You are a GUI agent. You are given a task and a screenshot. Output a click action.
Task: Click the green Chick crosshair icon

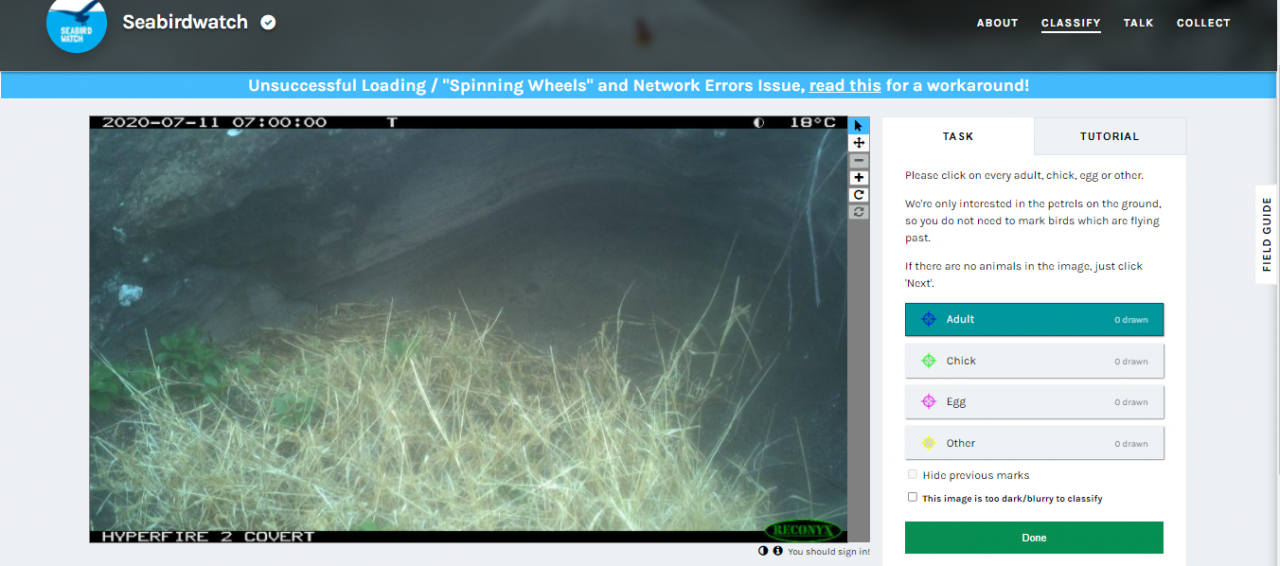click(928, 361)
